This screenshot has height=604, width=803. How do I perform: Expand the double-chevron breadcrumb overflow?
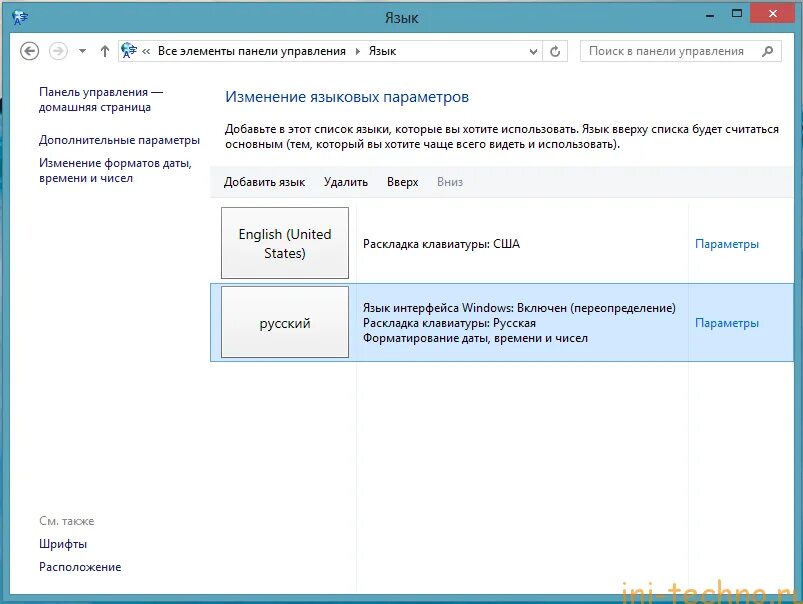tap(146, 51)
